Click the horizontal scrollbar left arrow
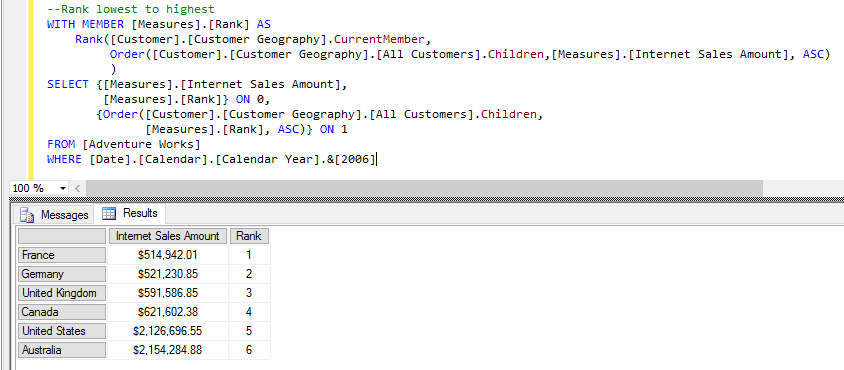The image size is (844, 370). (x=78, y=189)
